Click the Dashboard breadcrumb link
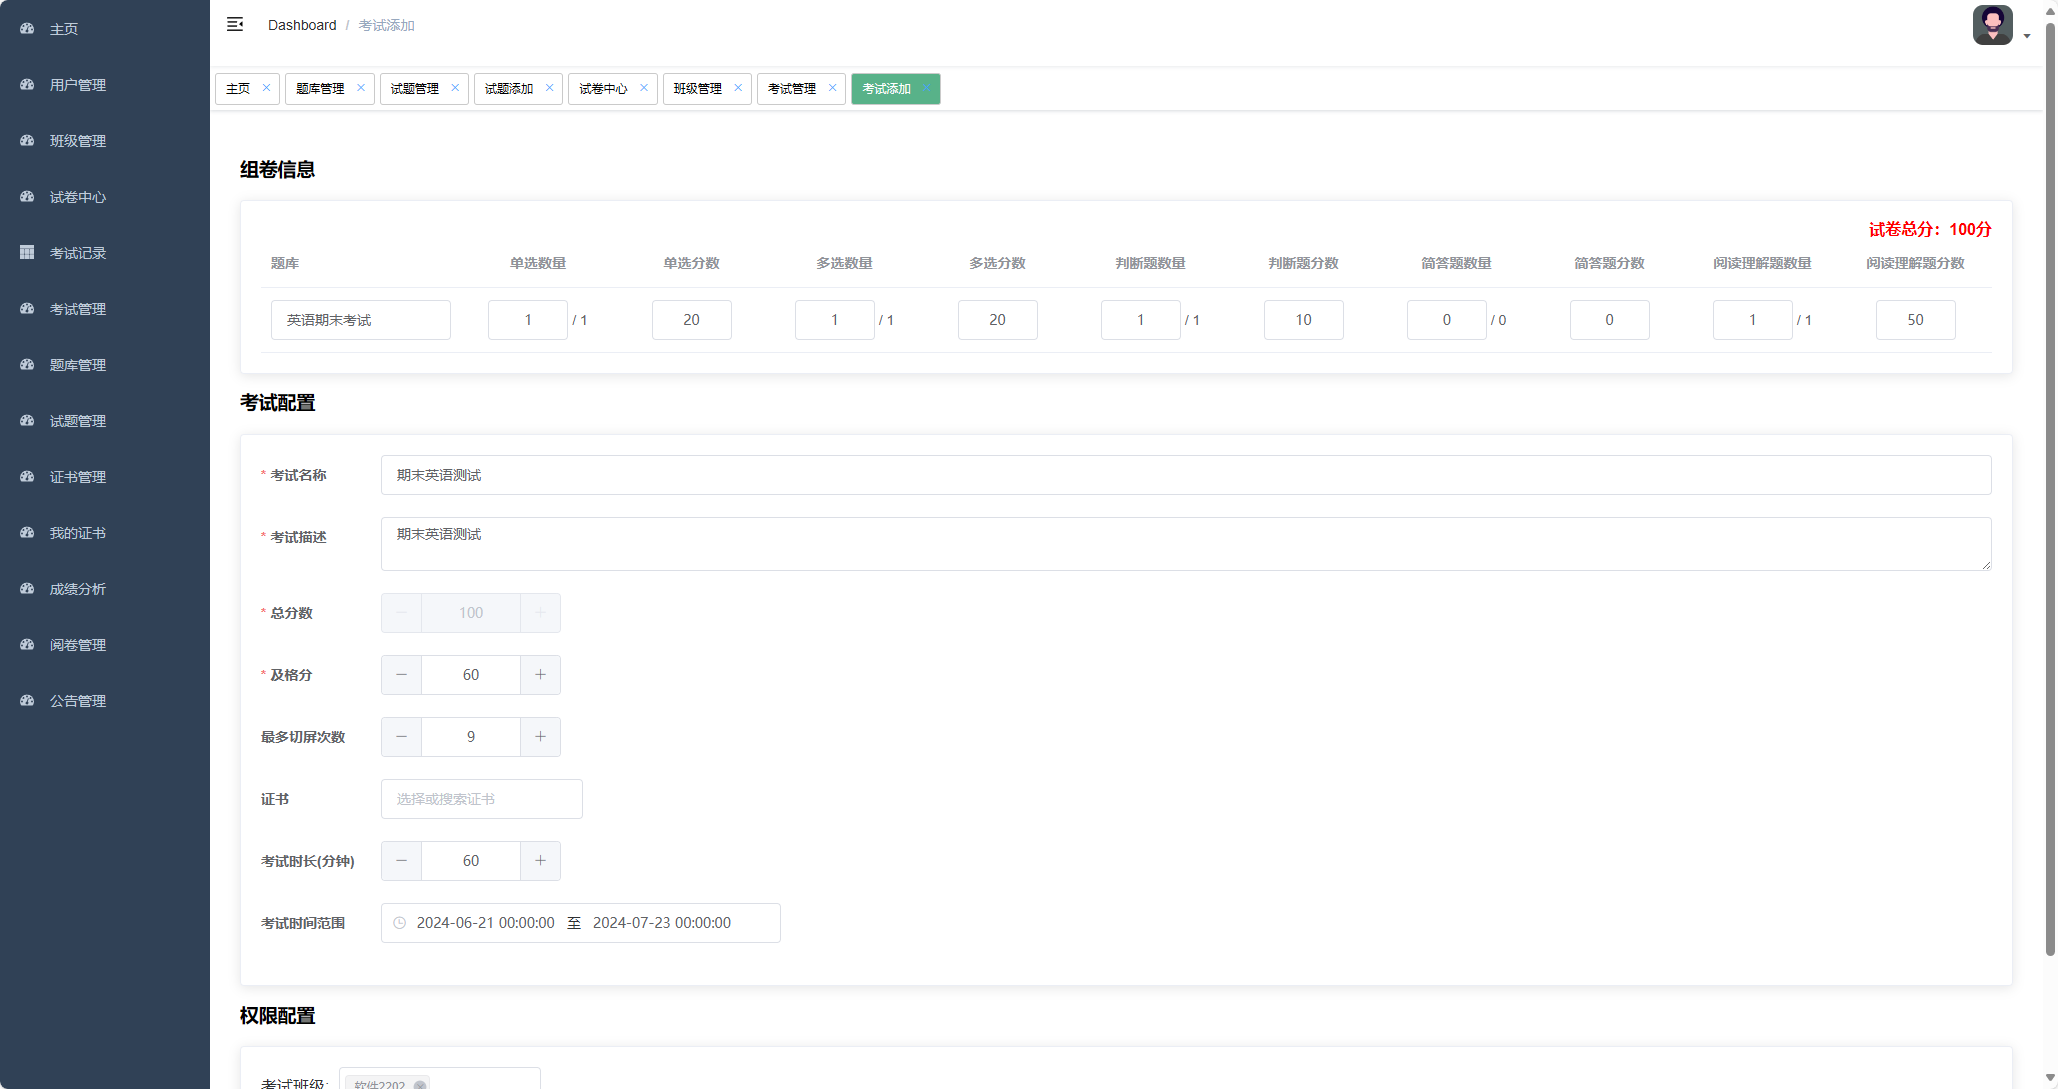This screenshot has width=2058, height=1089. (302, 25)
